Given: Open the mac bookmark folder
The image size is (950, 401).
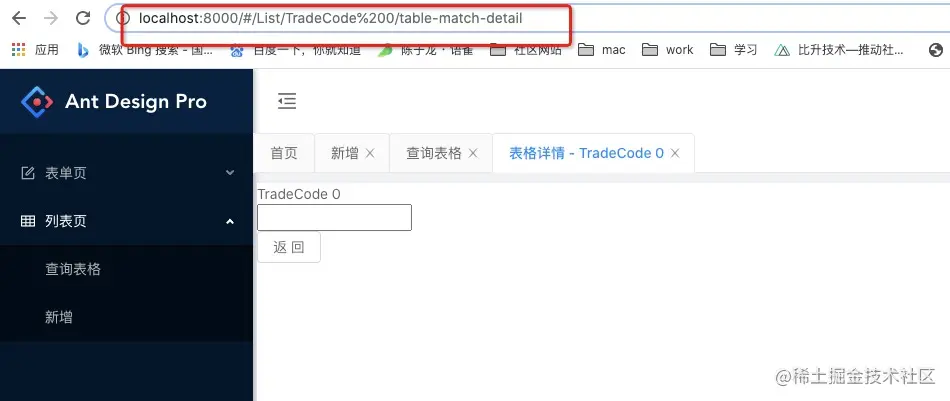Looking at the screenshot, I should point(602,50).
